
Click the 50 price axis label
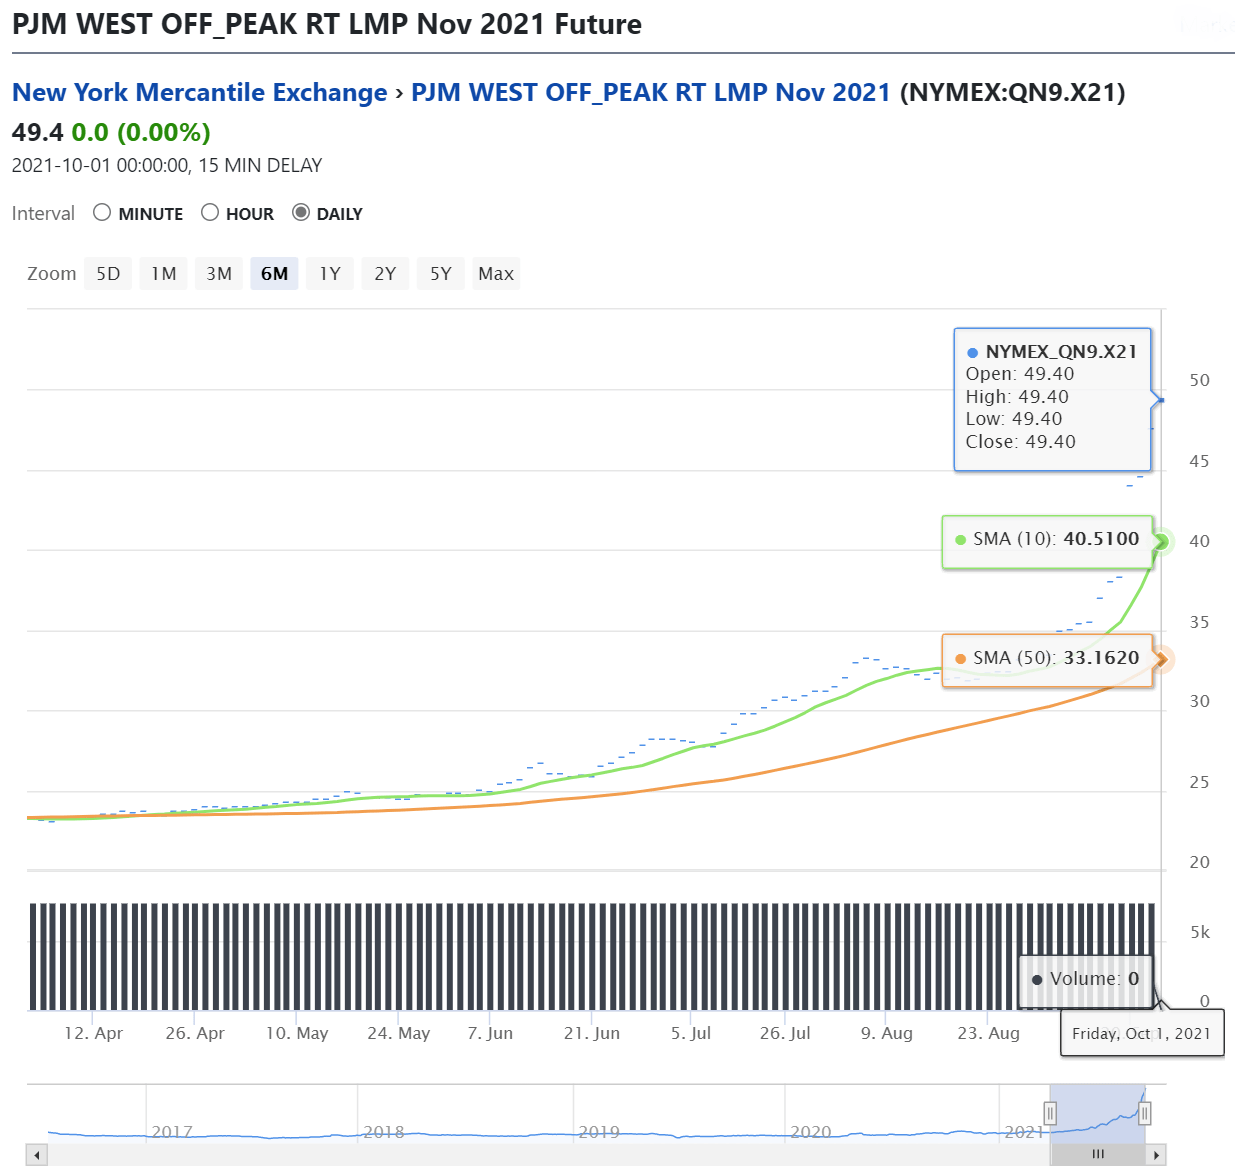(1200, 380)
